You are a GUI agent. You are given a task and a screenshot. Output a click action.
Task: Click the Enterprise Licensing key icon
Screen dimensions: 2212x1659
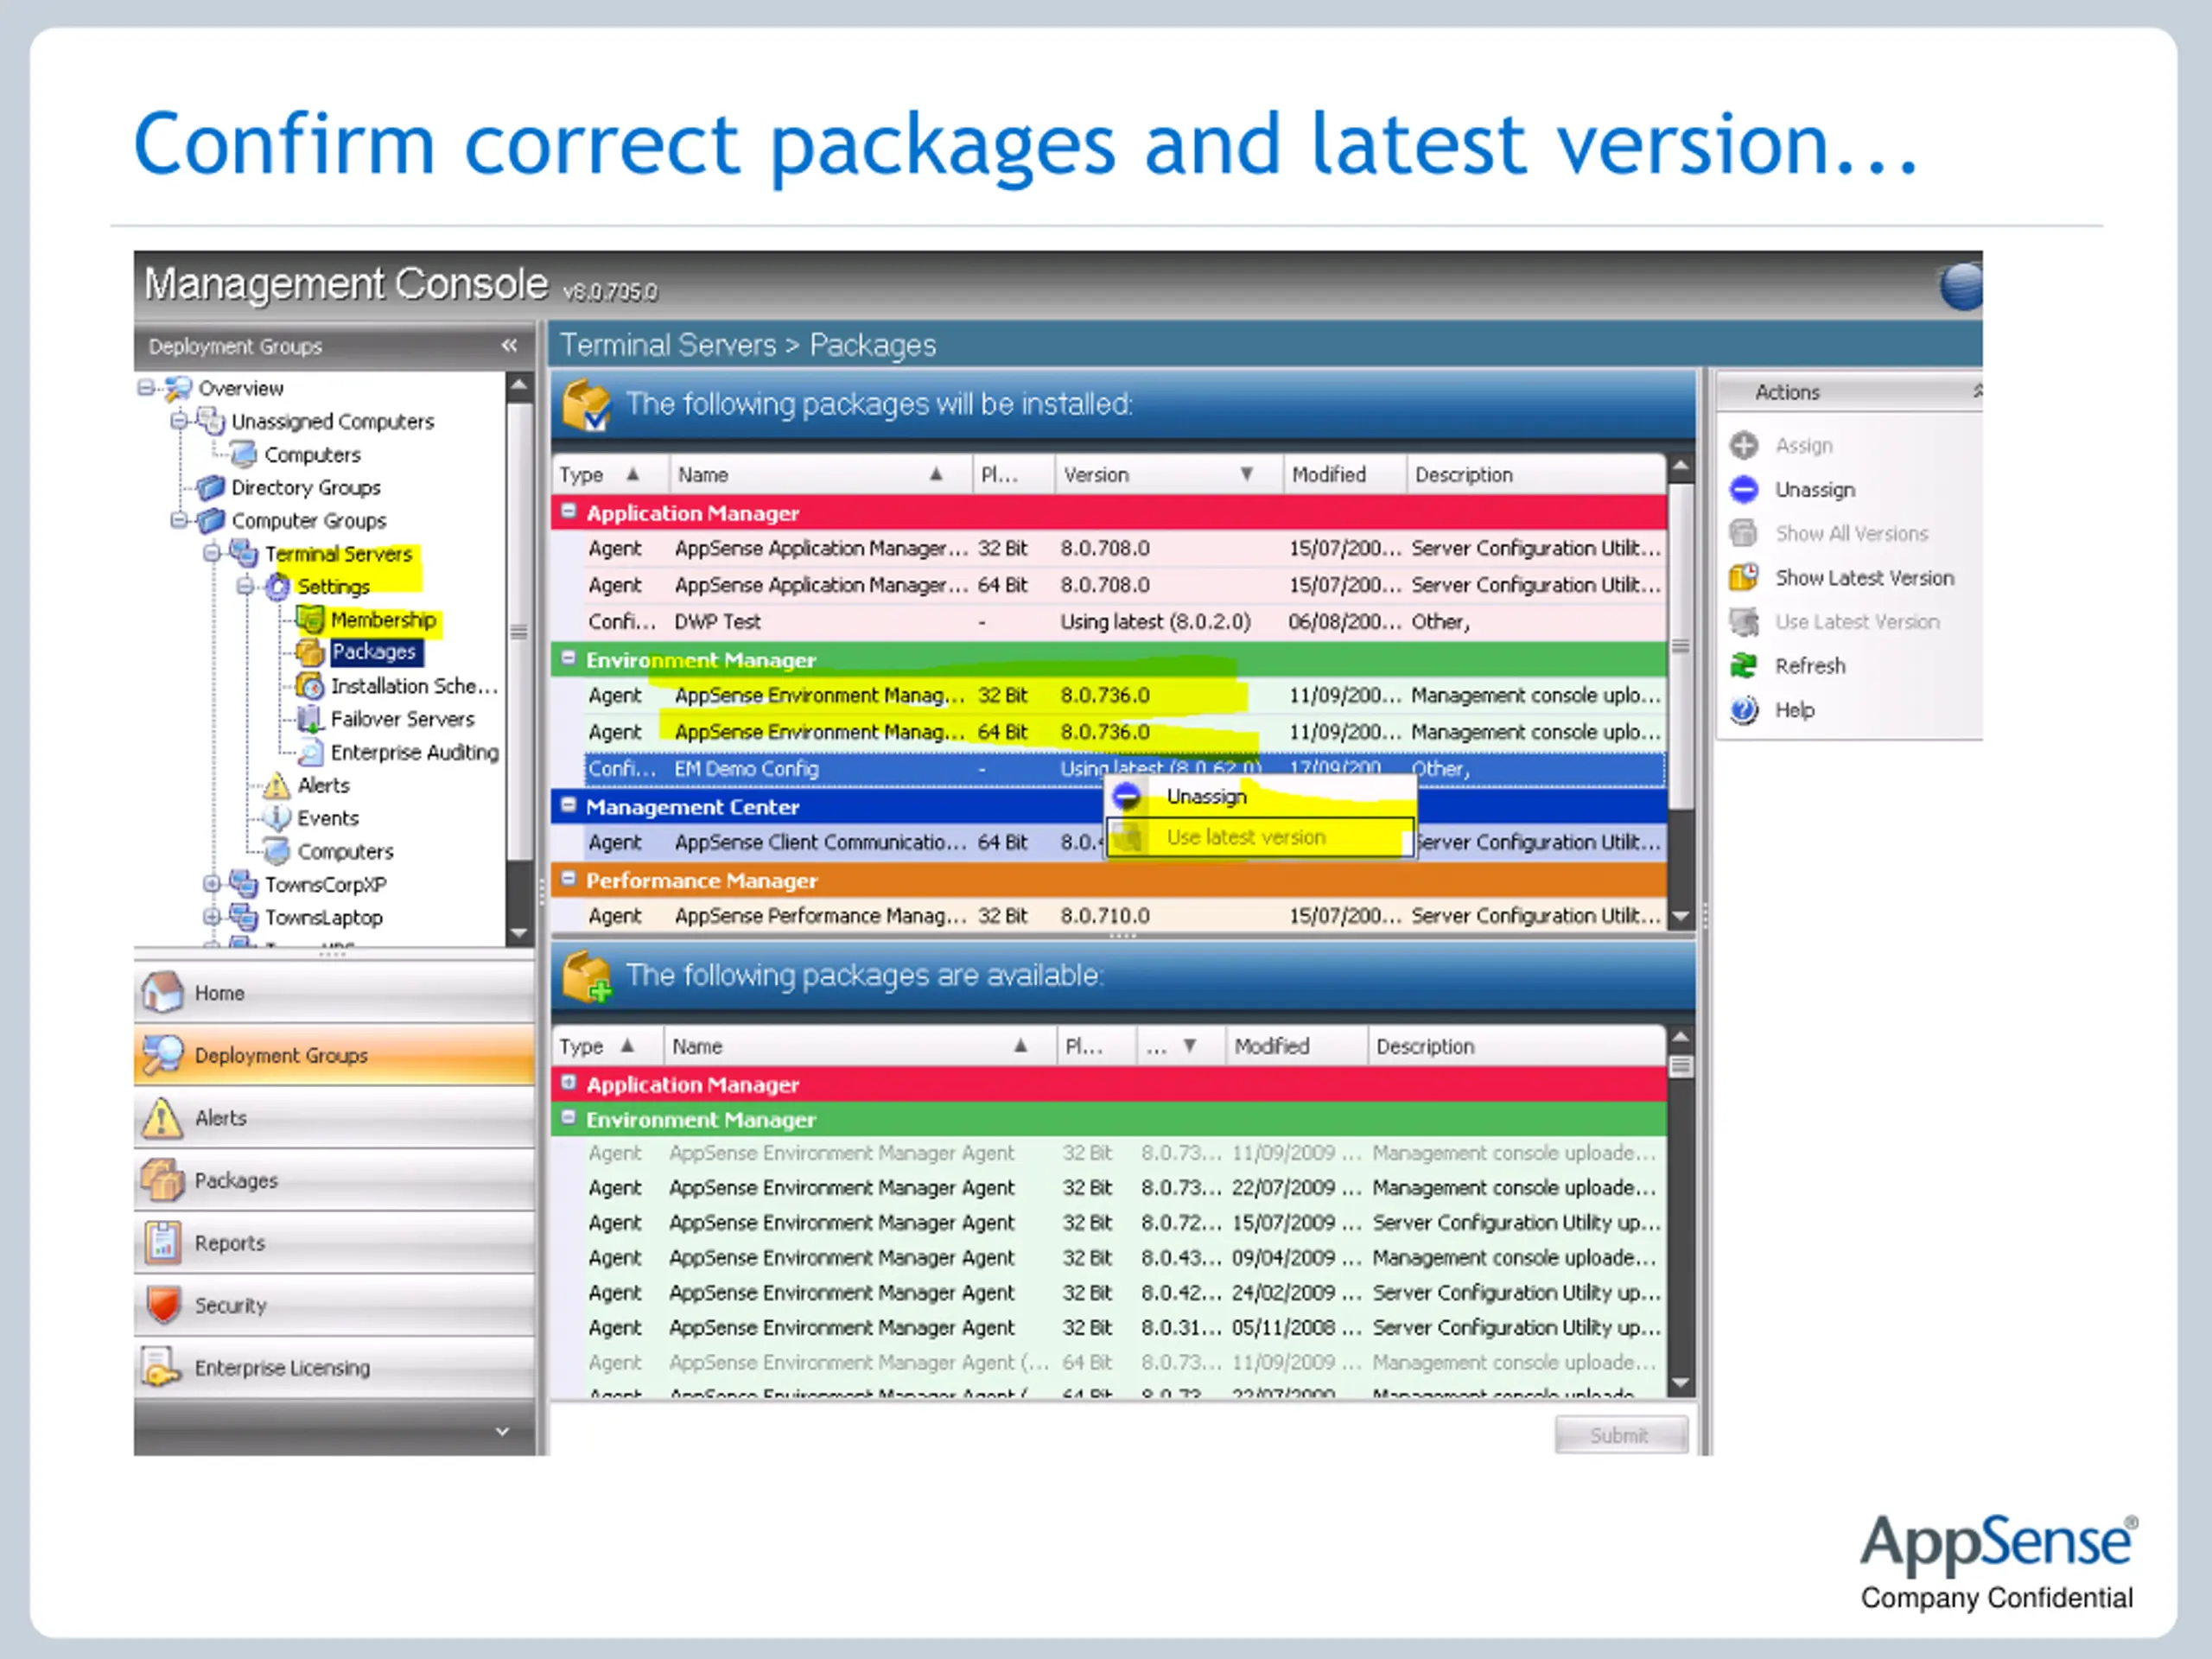pos(160,1367)
